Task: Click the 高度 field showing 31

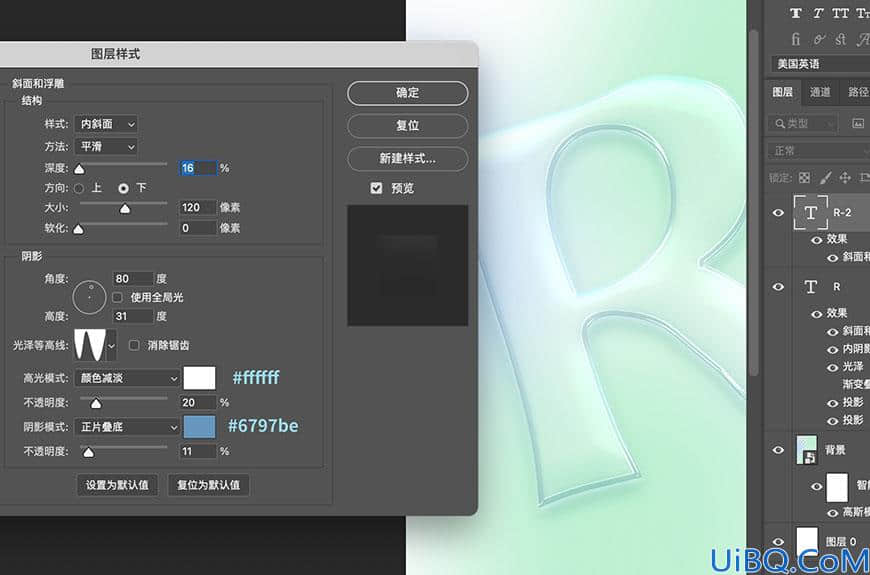Action: click(133, 316)
